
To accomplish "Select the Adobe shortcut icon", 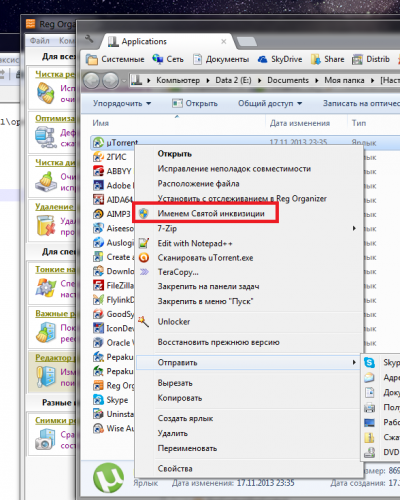I will coord(98,185).
